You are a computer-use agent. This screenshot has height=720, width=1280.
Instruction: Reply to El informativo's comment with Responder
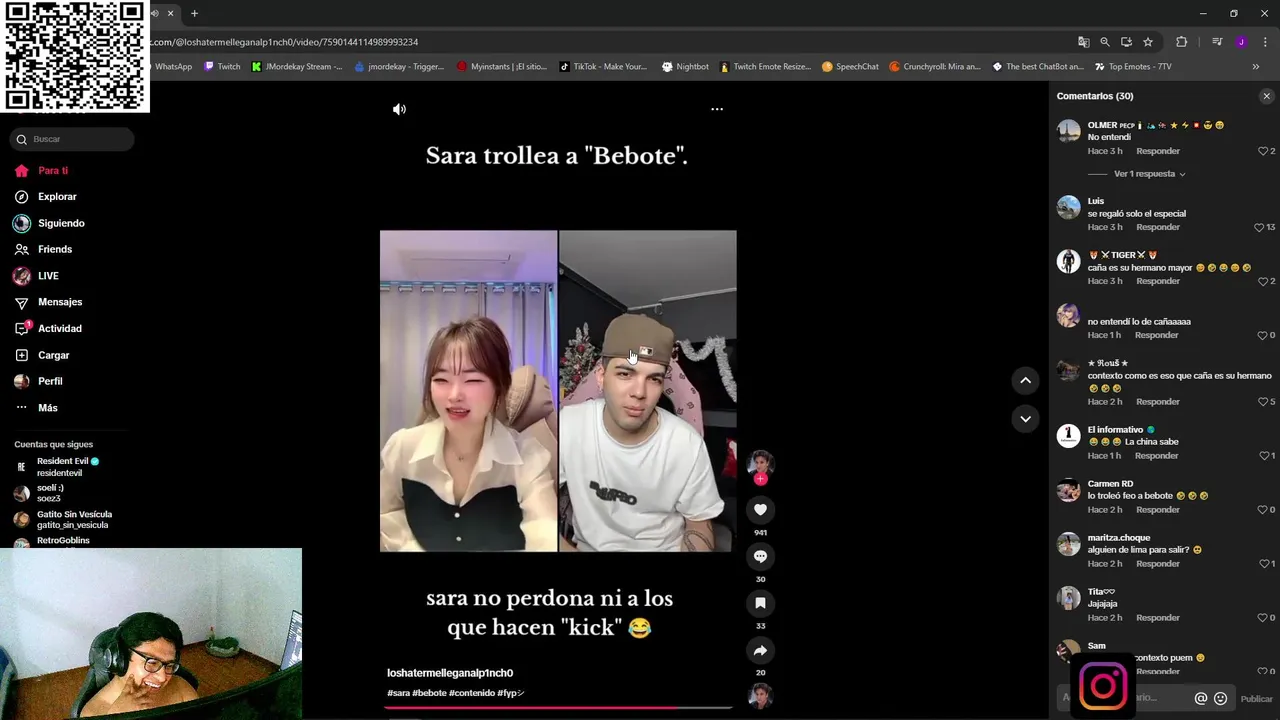pyautogui.click(x=1158, y=456)
